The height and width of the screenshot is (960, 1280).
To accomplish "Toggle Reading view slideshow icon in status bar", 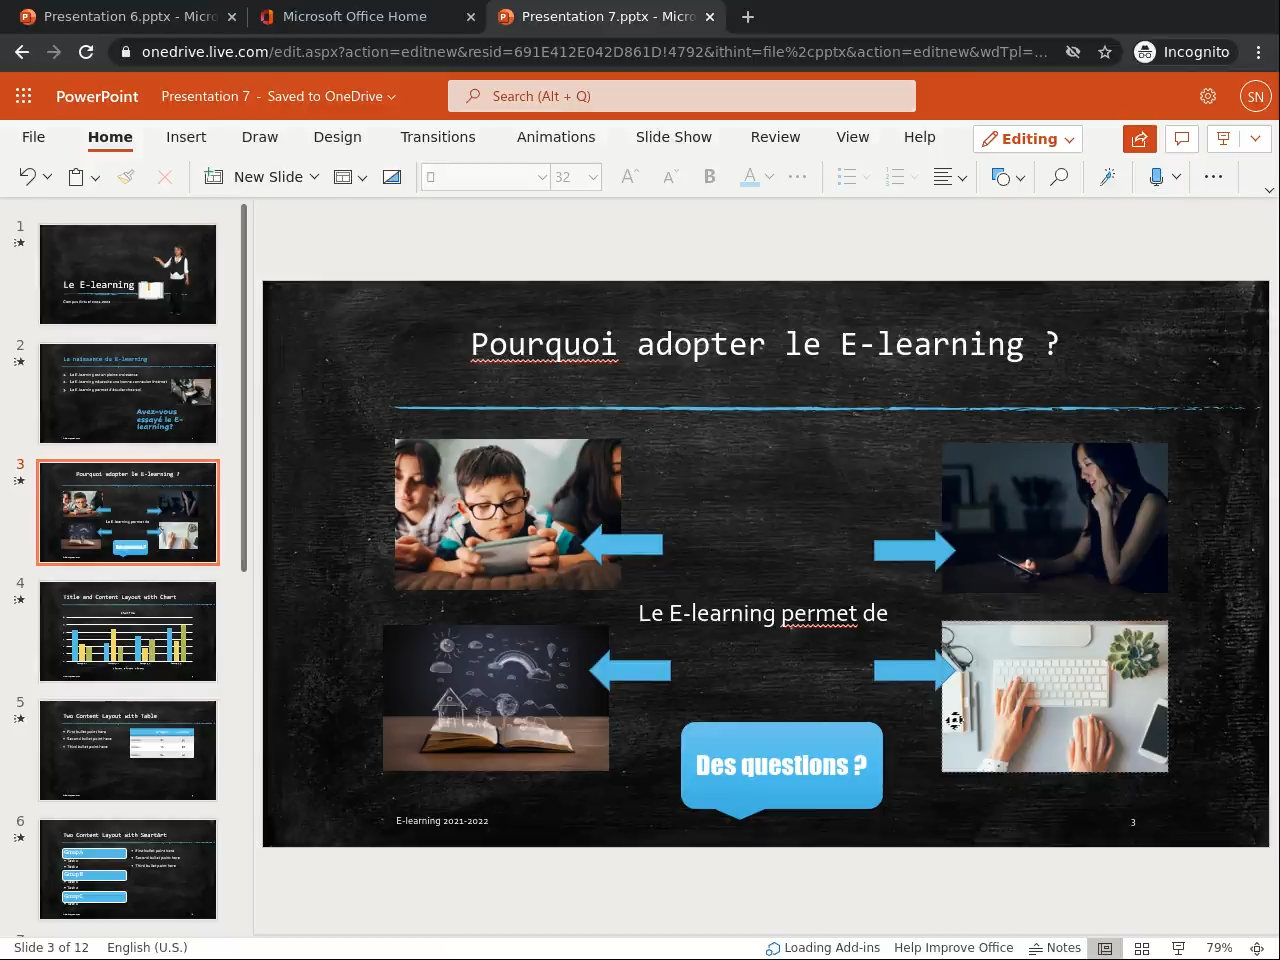I will tap(1178, 948).
